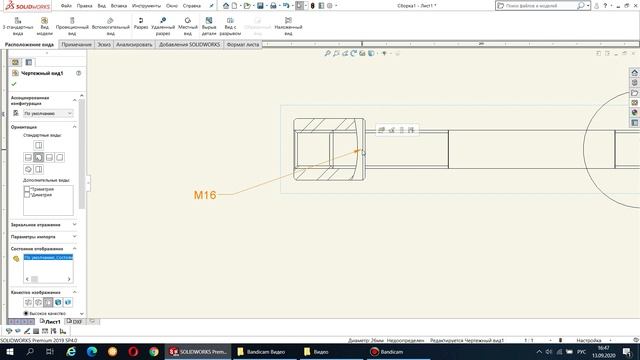This screenshot has width=640, height=360.
Task: Switch to the Примечание tab
Action: pos(77,44)
